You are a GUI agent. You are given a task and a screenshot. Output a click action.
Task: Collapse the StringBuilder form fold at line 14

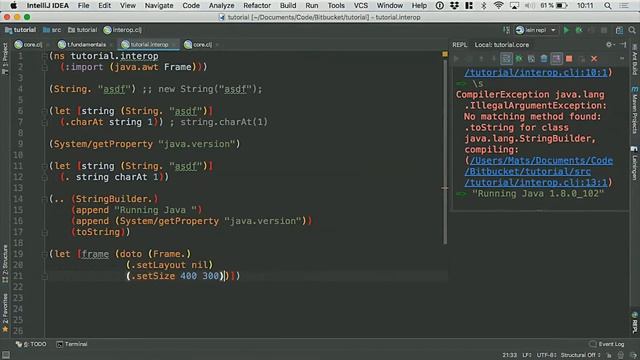click(x=44, y=199)
